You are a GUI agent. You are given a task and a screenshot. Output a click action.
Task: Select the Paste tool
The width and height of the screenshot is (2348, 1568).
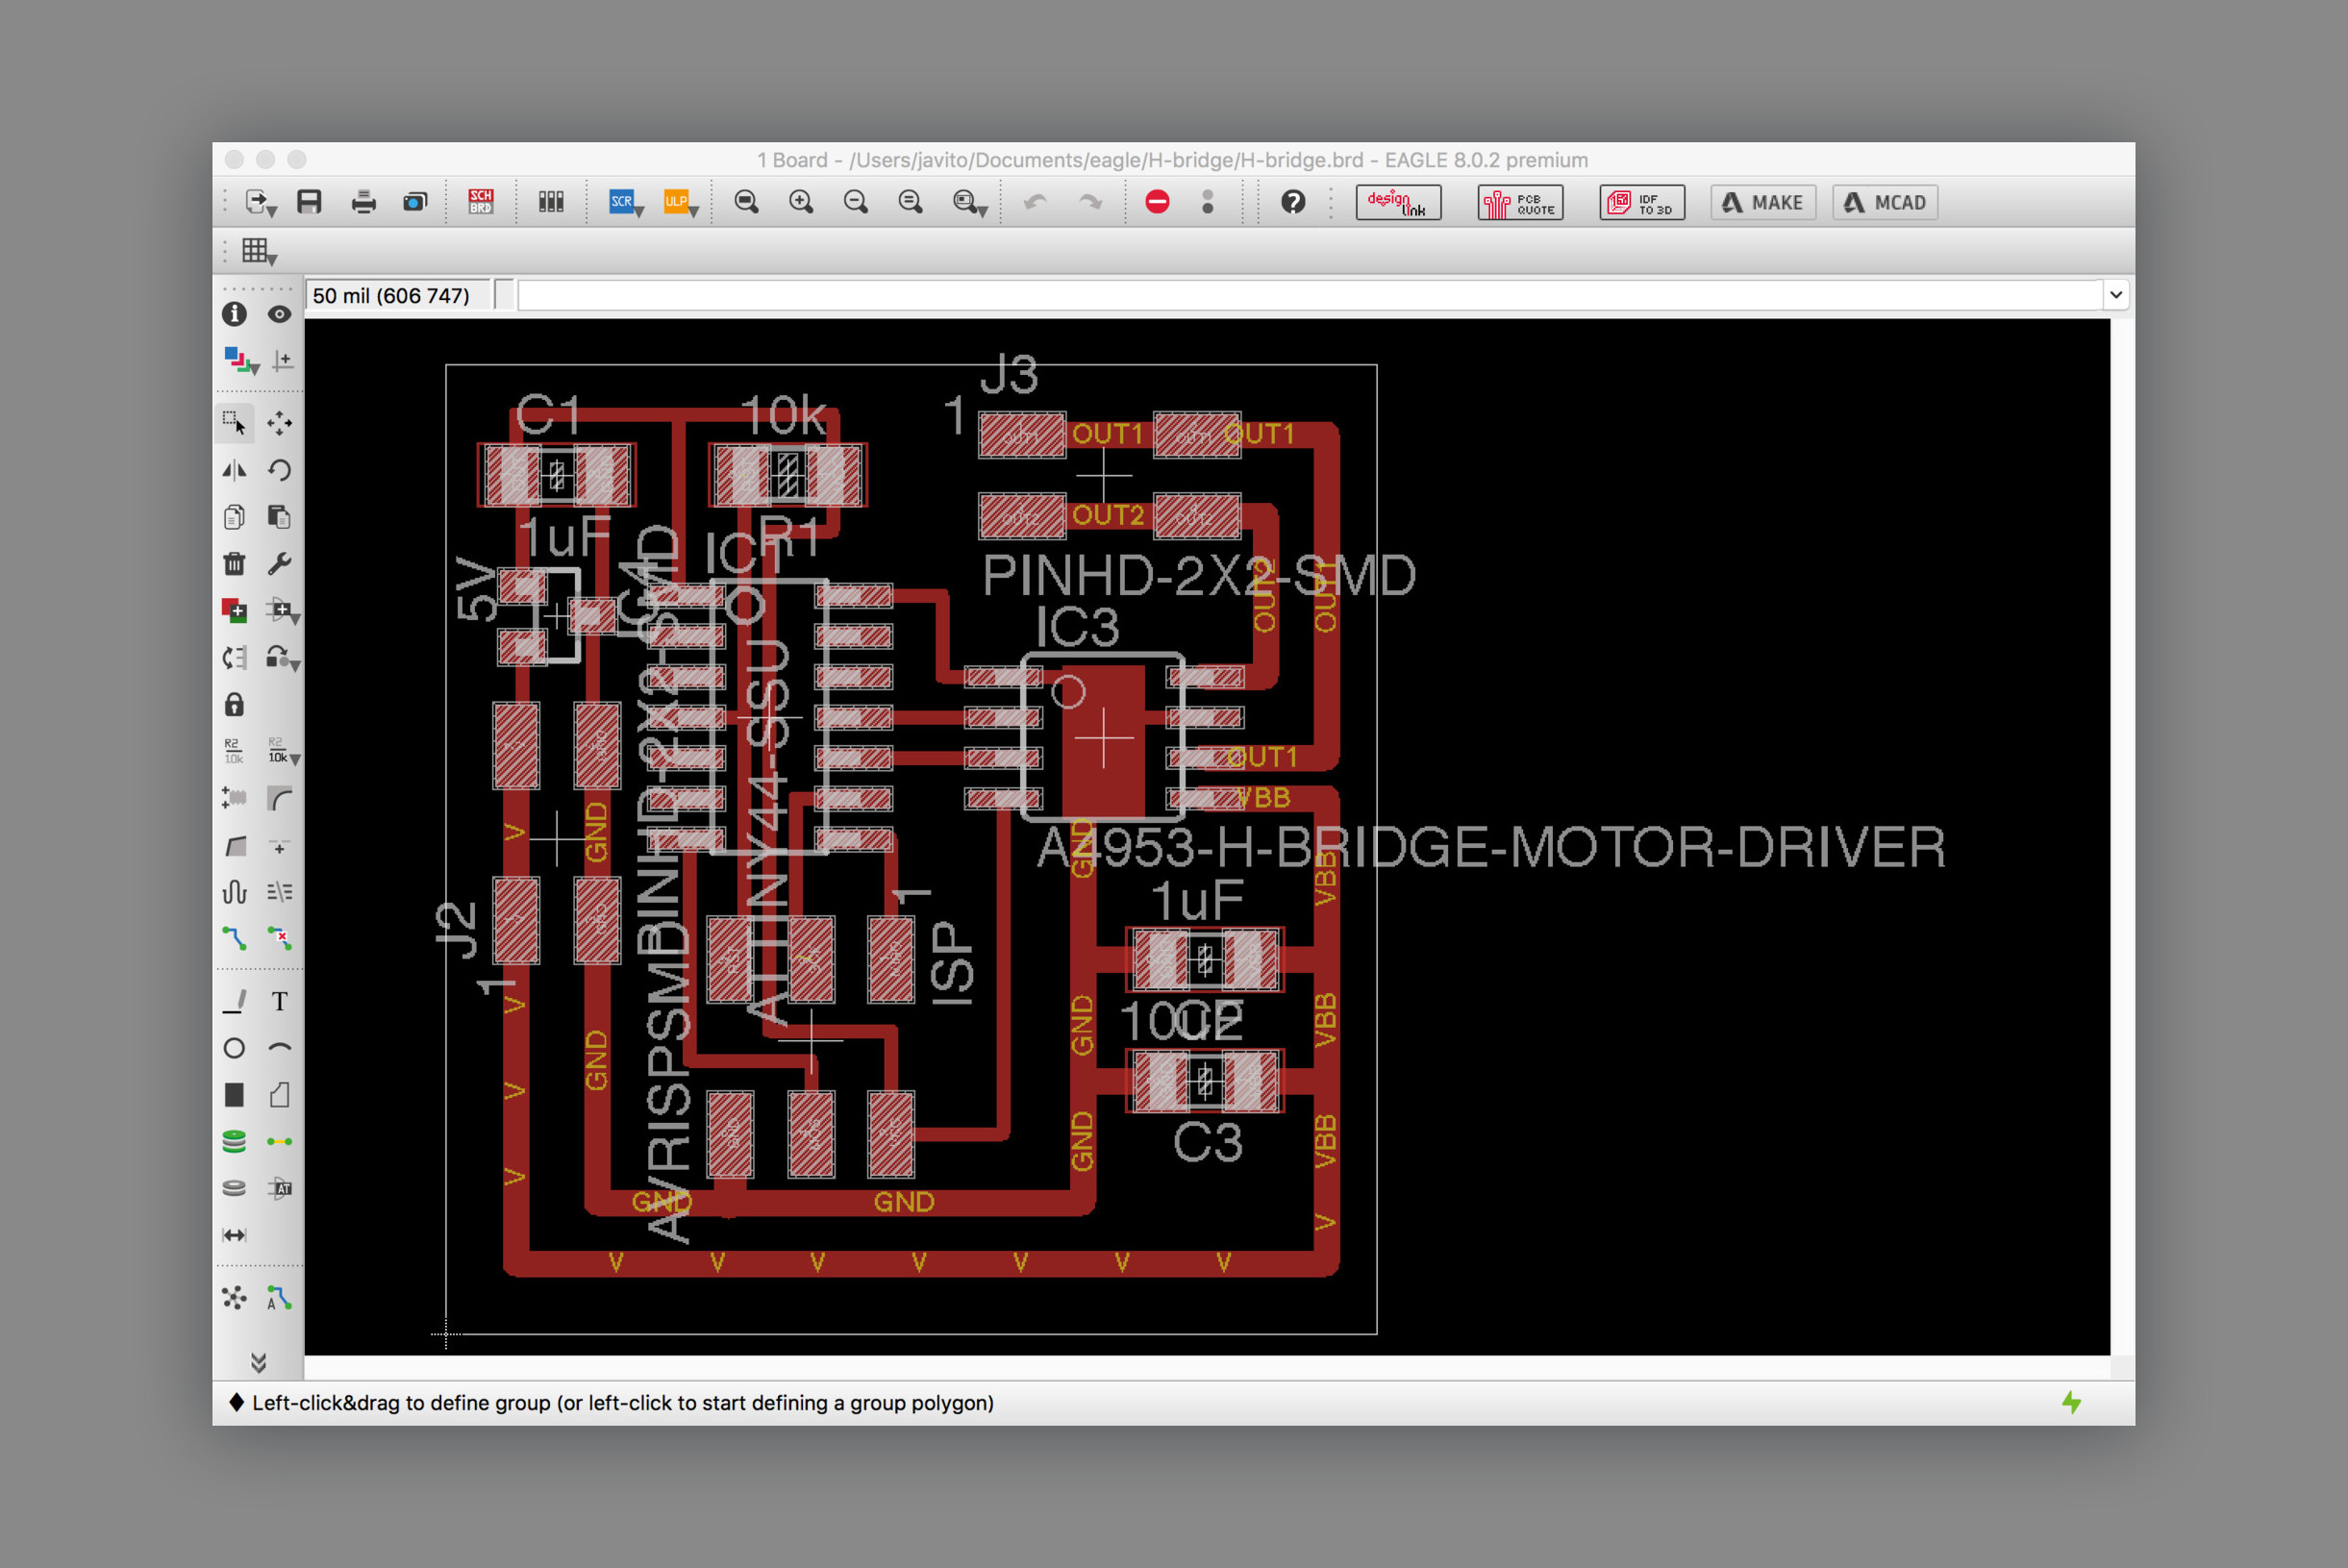279,517
